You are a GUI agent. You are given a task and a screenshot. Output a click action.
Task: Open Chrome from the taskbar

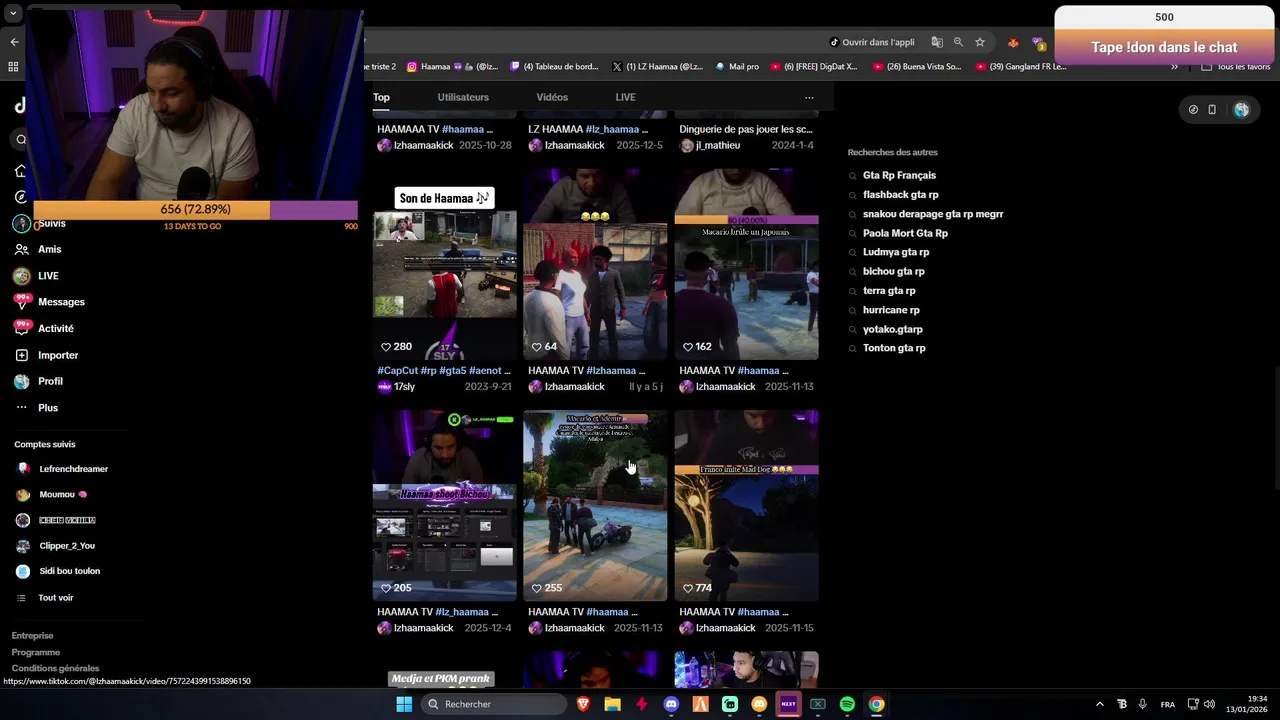point(876,704)
